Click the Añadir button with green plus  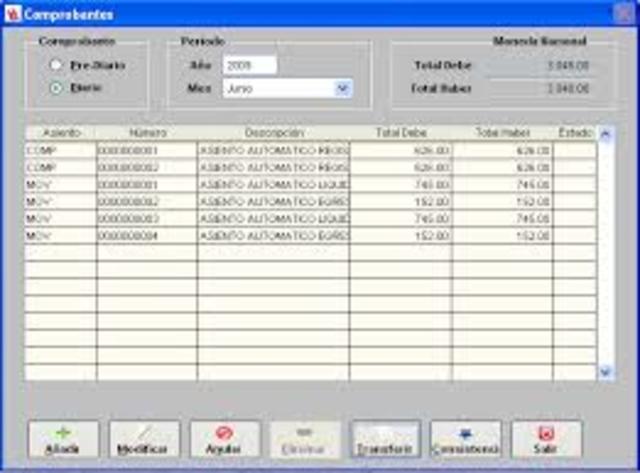click(x=63, y=439)
